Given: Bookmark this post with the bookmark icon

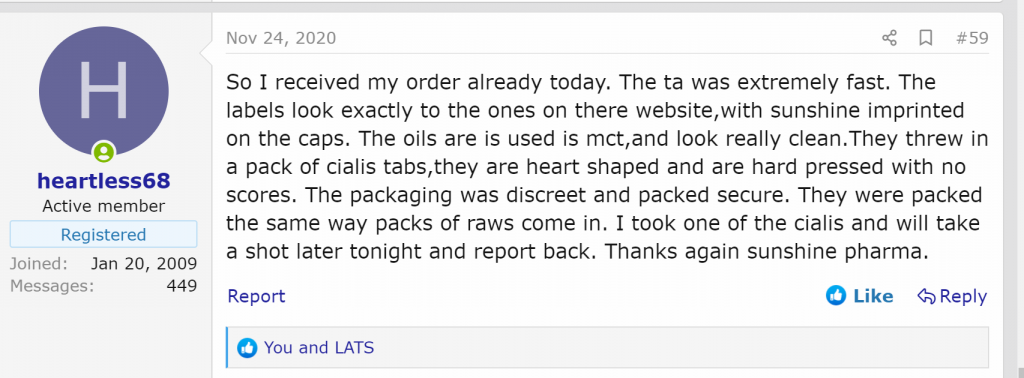Looking at the screenshot, I should [x=925, y=38].
